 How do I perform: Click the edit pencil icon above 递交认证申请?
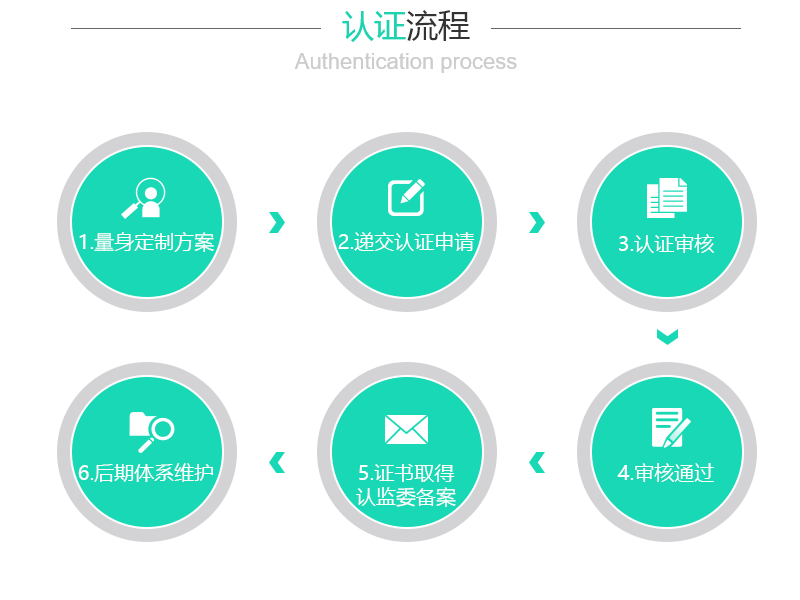point(406,197)
